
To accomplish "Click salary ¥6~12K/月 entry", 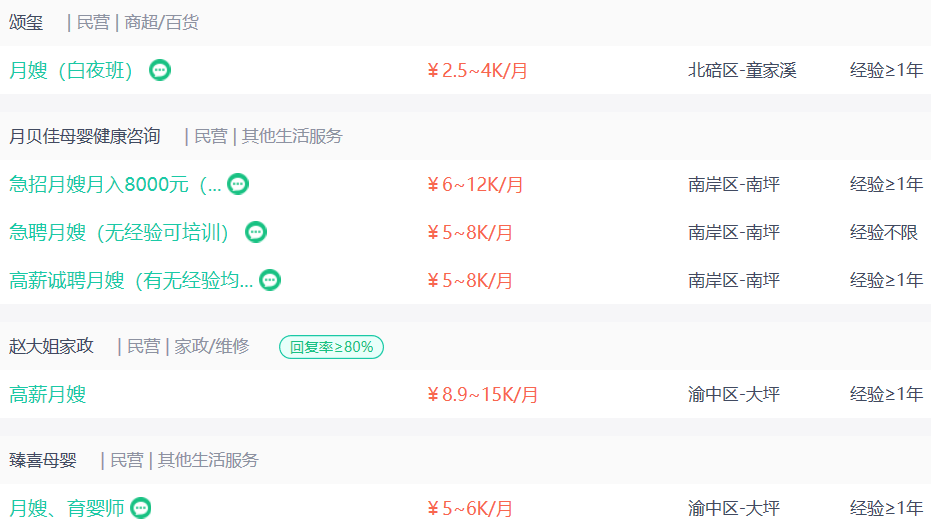I will 475,185.
